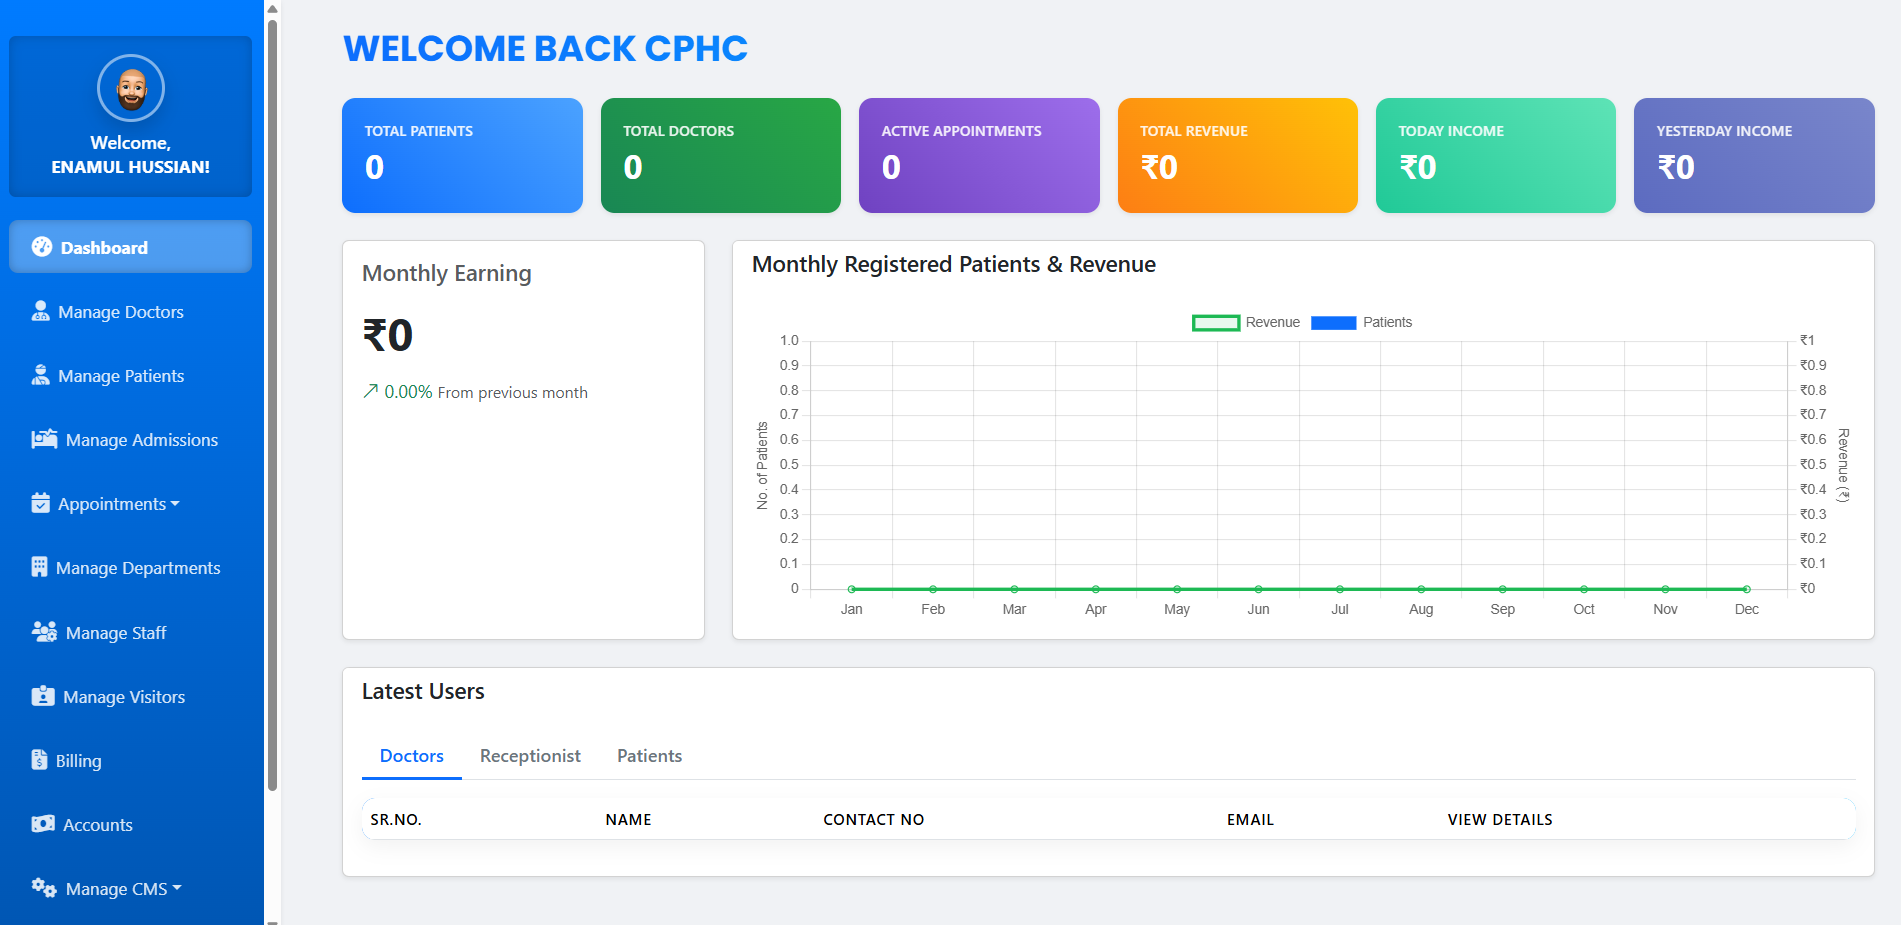
Task: Click the Manage Patients sidebar icon
Action: (x=40, y=376)
